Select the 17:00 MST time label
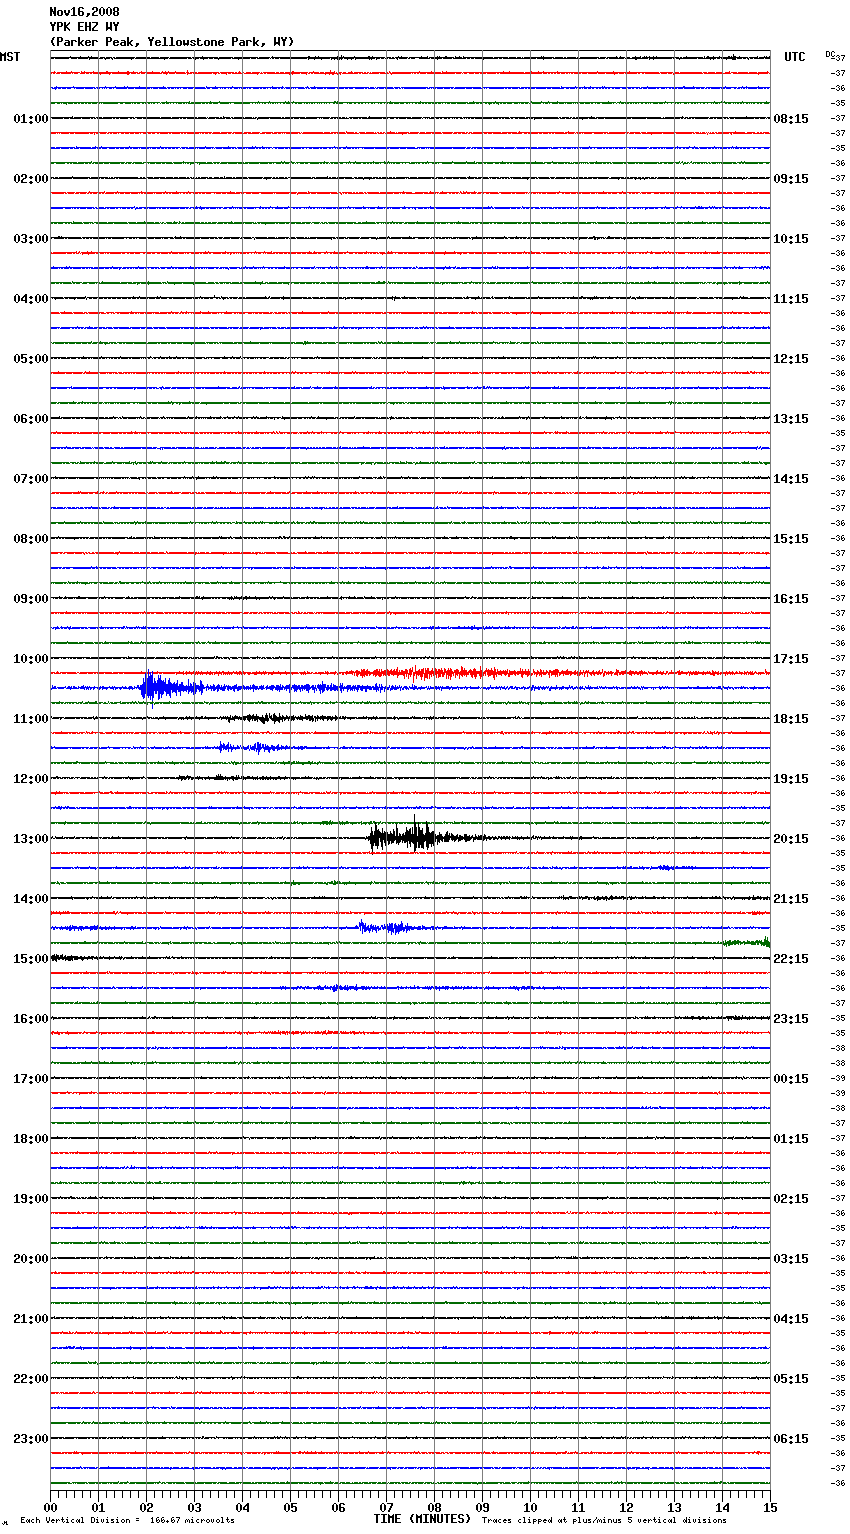 point(30,1079)
